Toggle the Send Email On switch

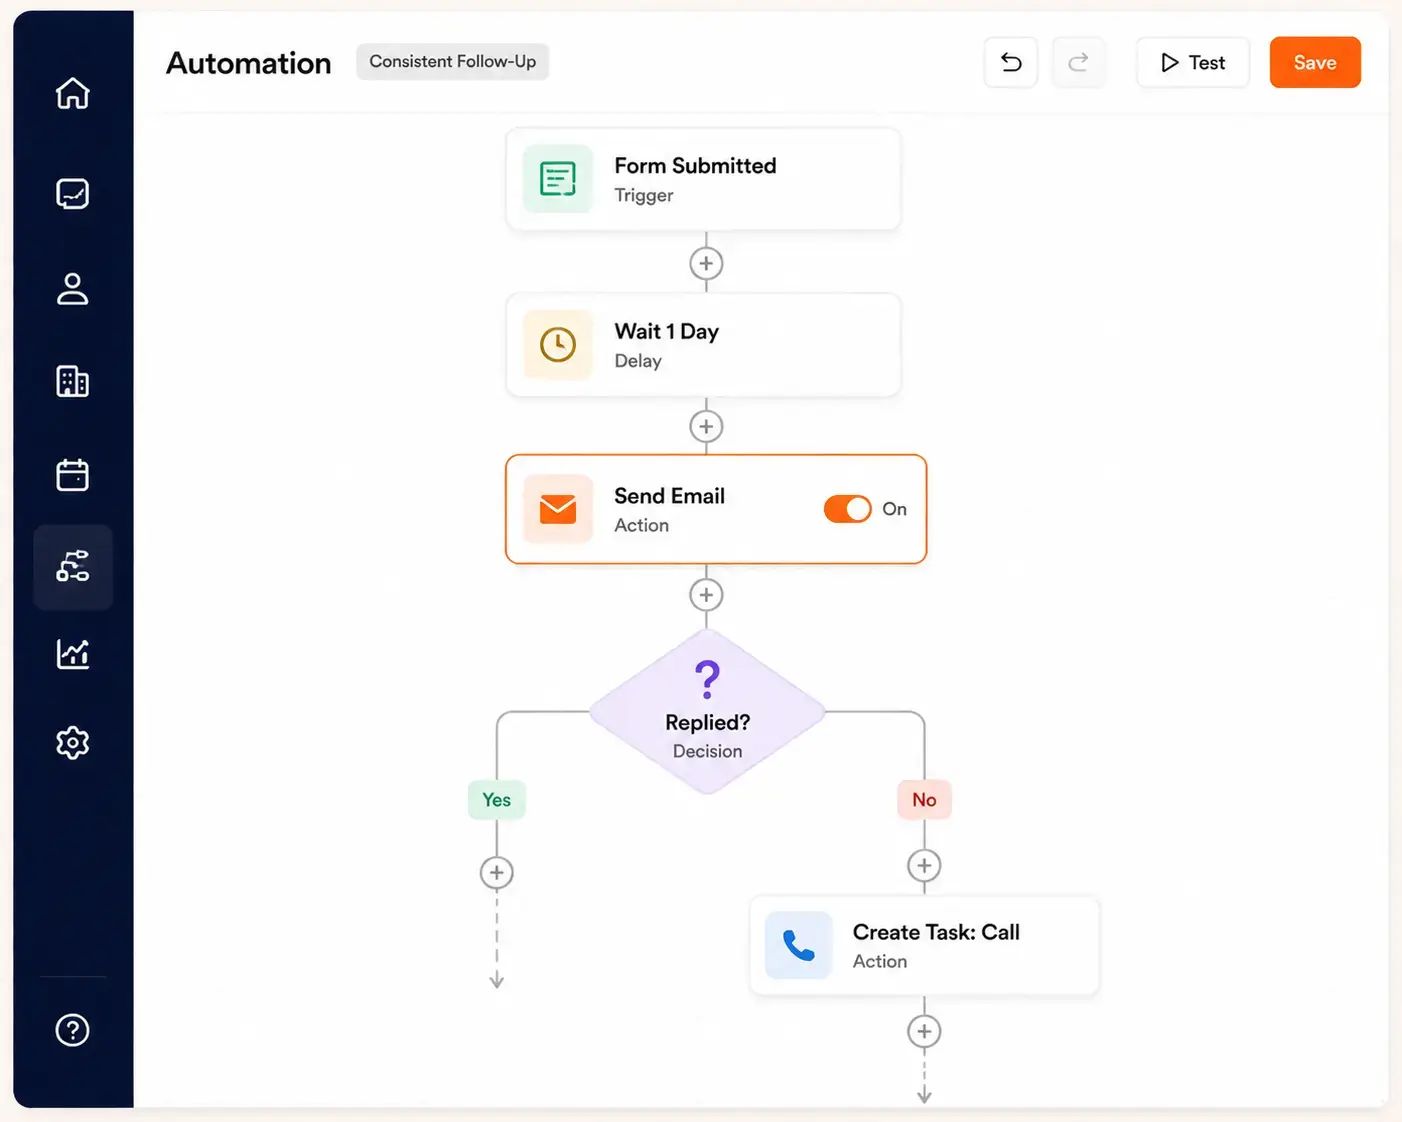tap(847, 509)
